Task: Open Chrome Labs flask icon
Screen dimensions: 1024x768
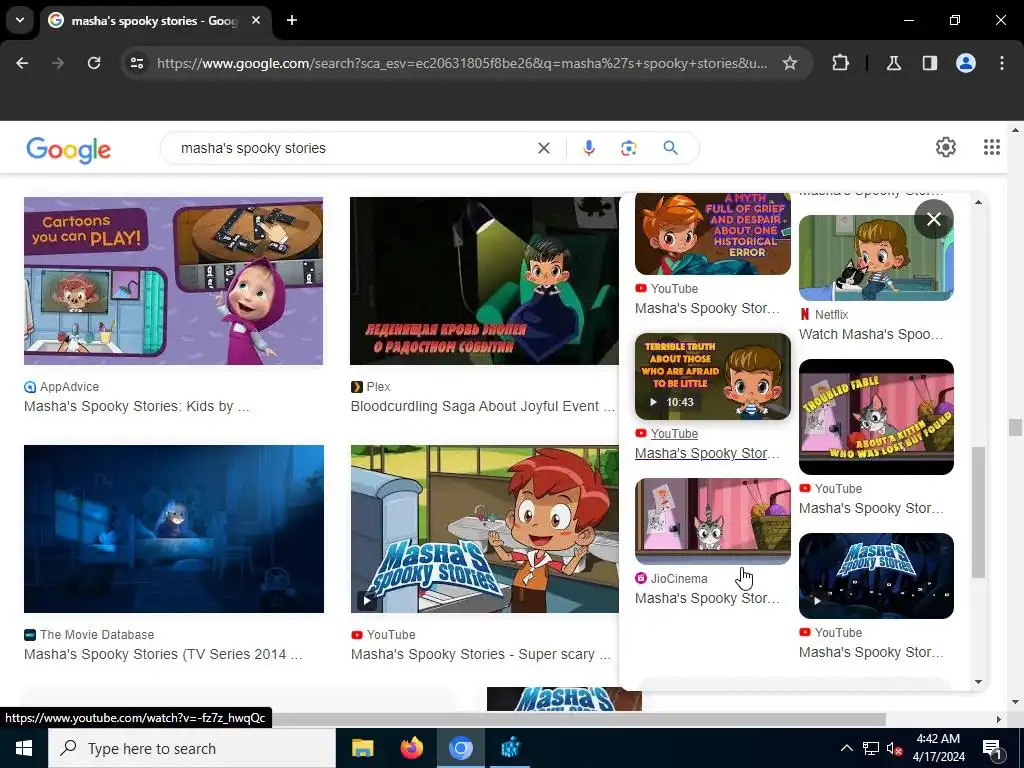Action: (x=893, y=63)
